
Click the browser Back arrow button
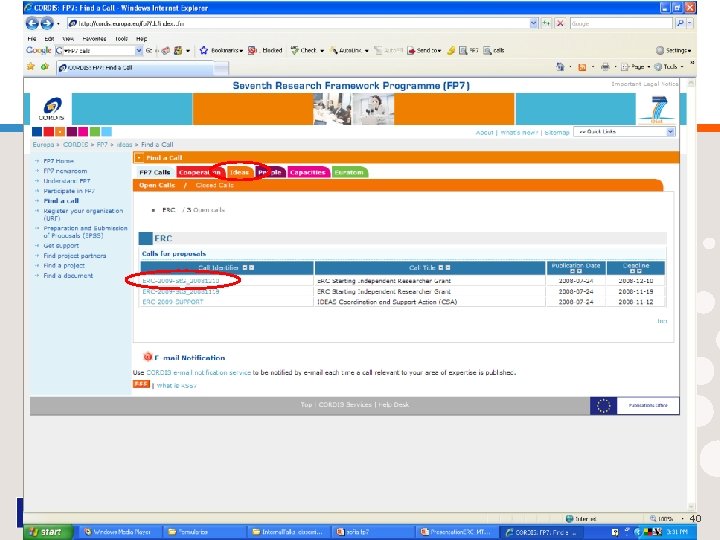tap(32, 23)
